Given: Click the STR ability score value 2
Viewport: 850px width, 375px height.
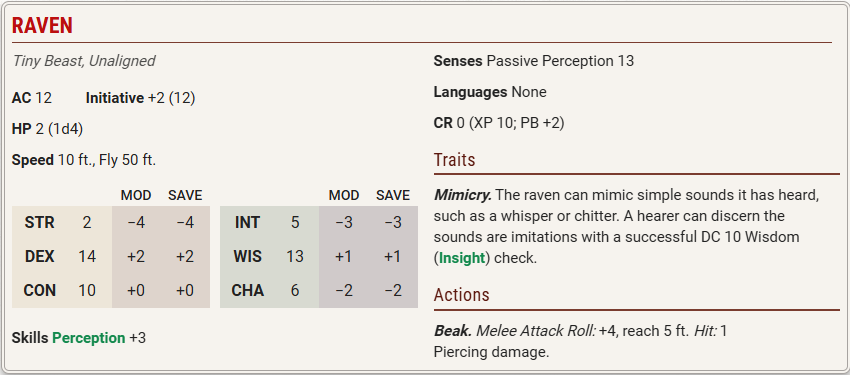Looking at the screenshot, I should coord(87,223).
